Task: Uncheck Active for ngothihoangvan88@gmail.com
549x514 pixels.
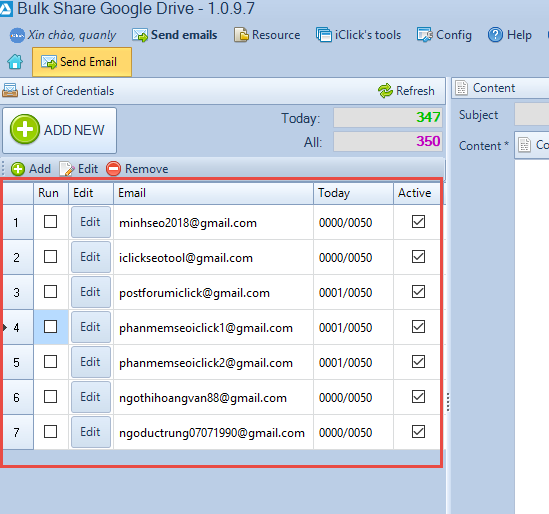Action: [x=418, y=397]
